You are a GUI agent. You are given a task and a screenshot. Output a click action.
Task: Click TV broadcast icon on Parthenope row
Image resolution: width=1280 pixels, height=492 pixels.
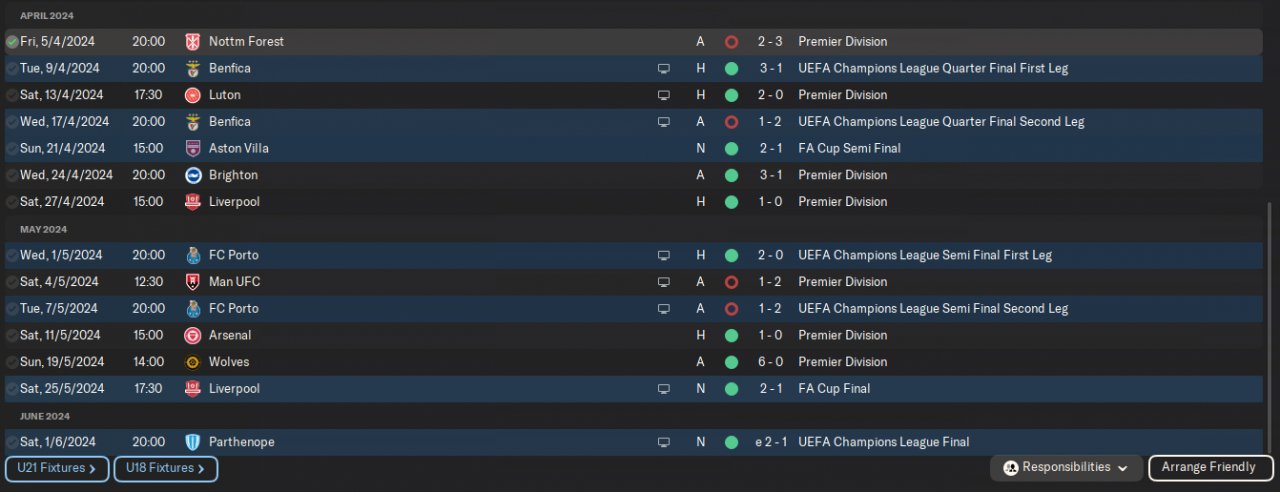tap(663, 442)
